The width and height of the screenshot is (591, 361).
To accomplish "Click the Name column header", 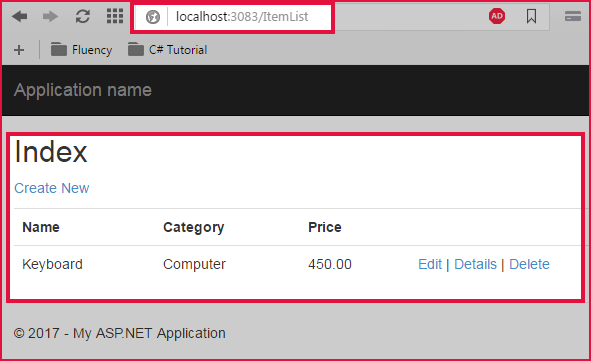I will tap(41, 227).
